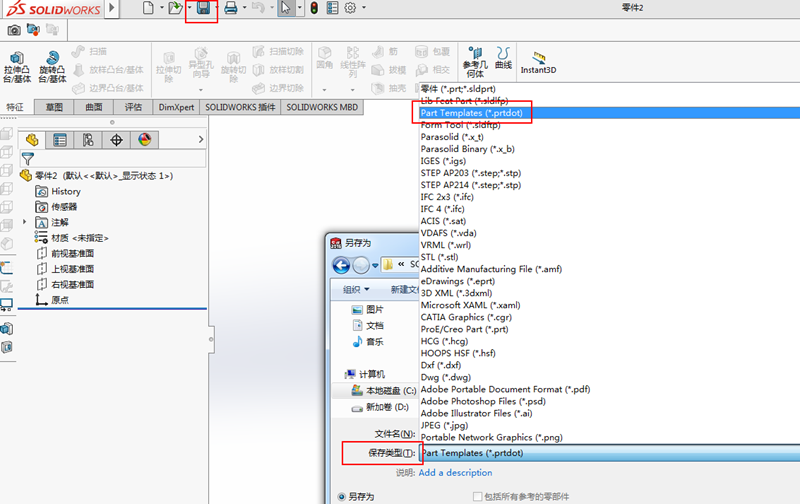Switch to the Sketch (草图) tab
Screen dimensions: 800x504
pyautogui.click(x=54, y=107)
